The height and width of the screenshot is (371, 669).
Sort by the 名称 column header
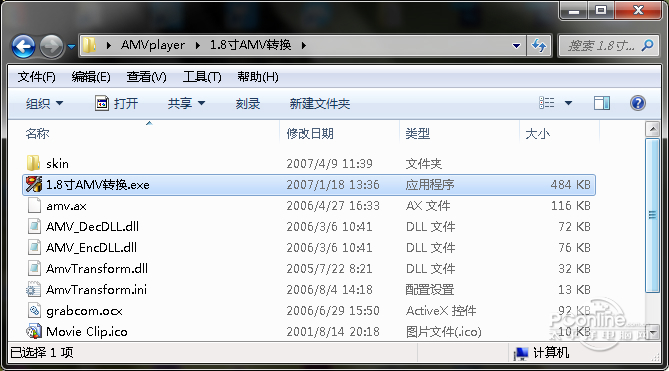click(x=37, y=133)
